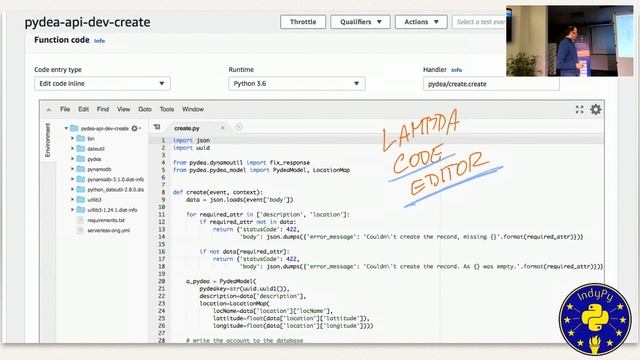The width and height of the screenshot is (640, 360).
Task: Click the 'import json' code line
Action: pyautogui.click(x=191, y=140)
